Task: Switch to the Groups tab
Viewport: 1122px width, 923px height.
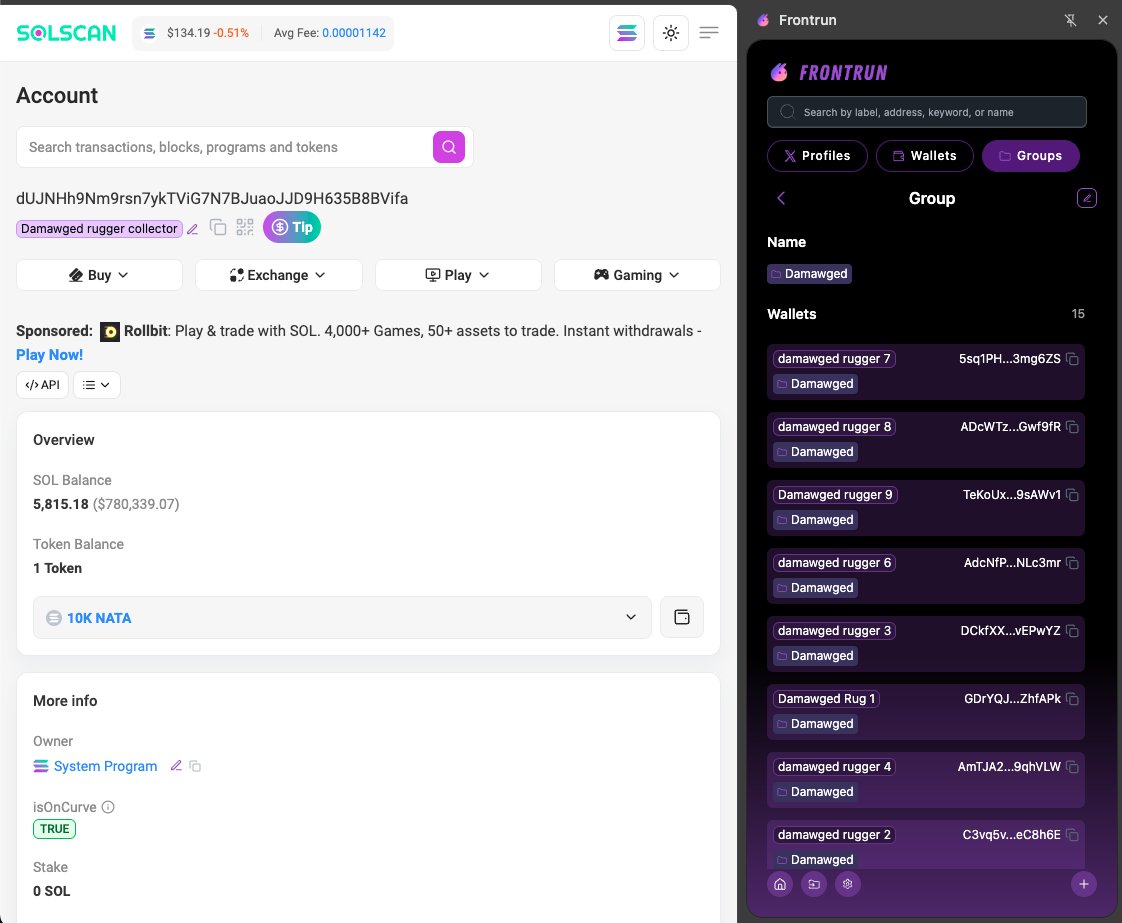Action: 1030,156
